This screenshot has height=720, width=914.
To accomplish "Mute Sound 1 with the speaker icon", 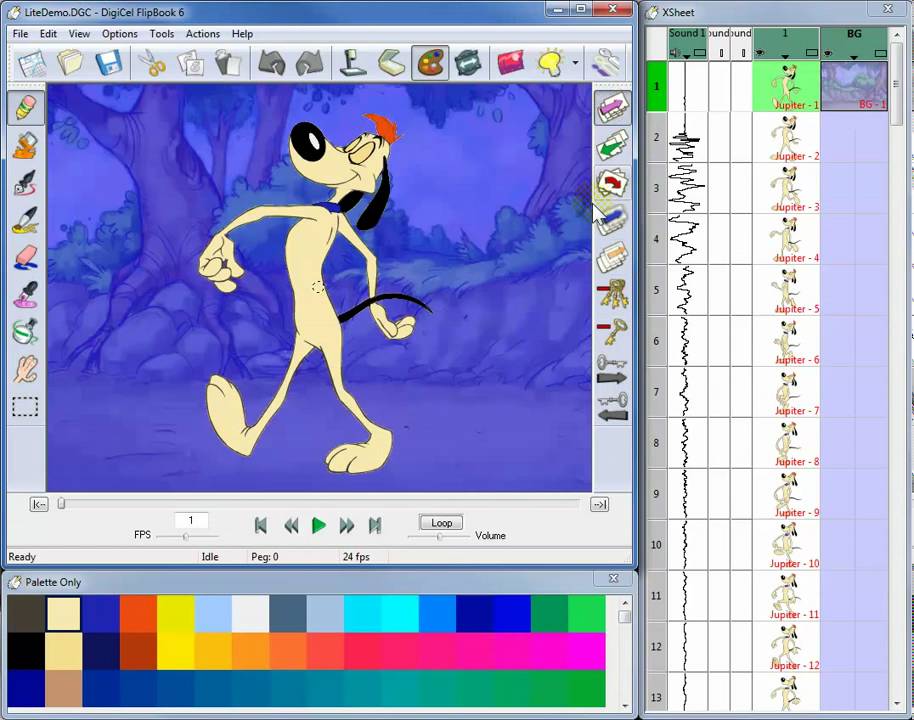I will (674, 53).
